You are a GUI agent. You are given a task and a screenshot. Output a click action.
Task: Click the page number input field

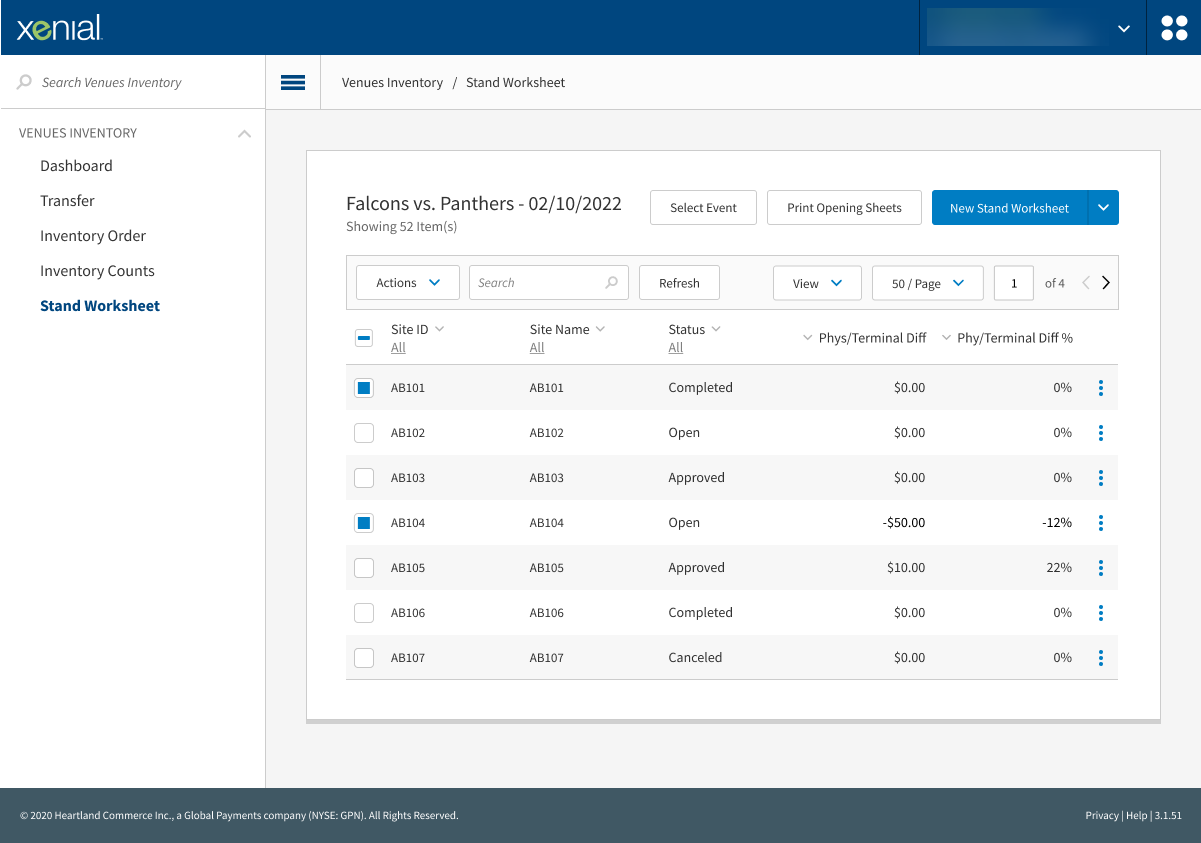[1014, 283]
